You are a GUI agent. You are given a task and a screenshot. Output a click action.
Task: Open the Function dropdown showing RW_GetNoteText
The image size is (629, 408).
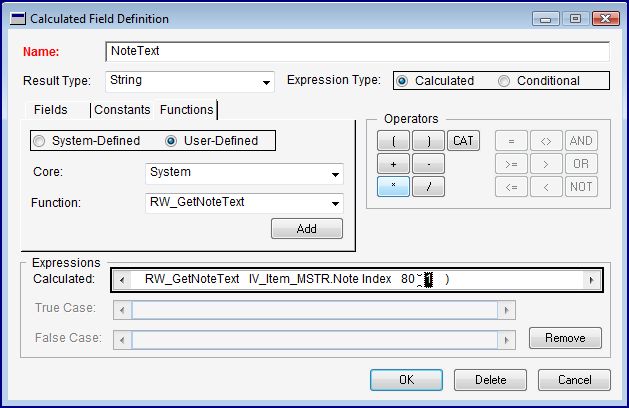[335, 203]
